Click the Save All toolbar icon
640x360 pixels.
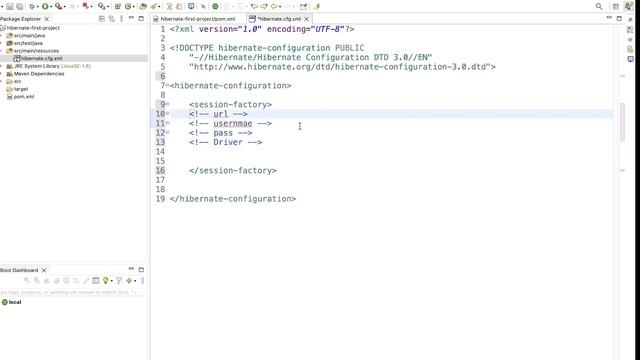pyautogui.click(x=19, y=7)
